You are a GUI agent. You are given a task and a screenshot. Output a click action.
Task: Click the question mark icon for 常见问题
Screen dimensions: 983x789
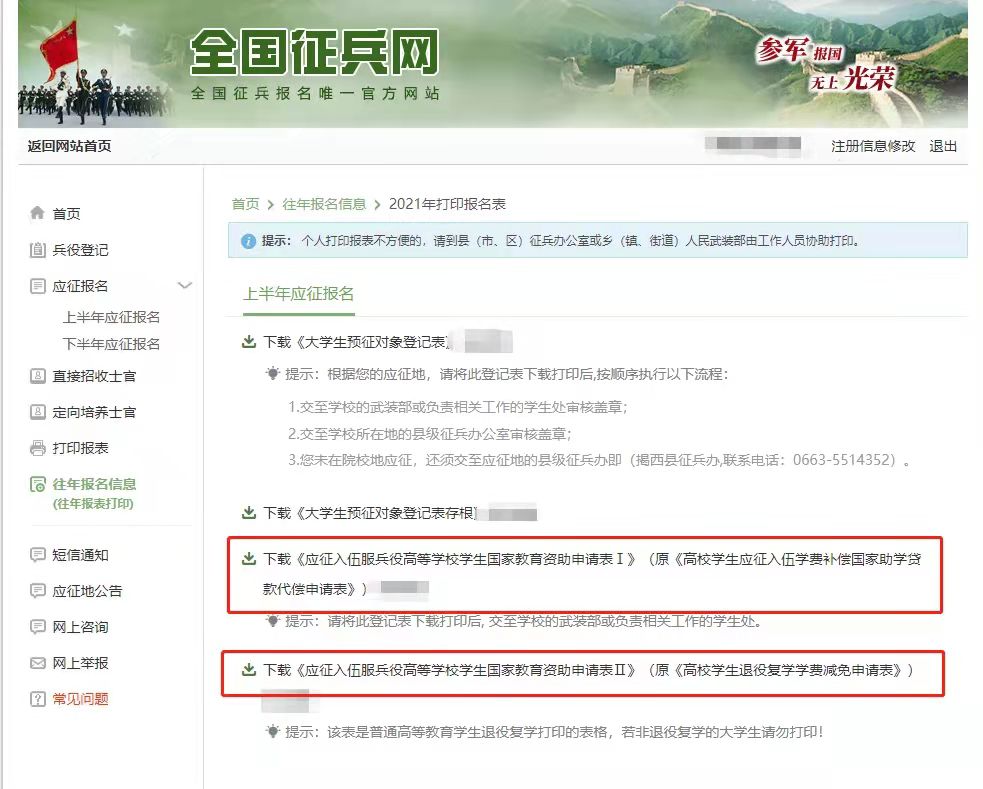point(38,699)
